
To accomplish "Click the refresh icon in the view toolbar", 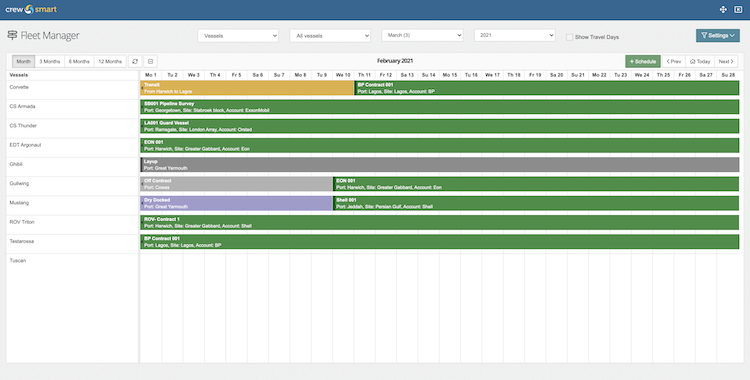I will point(135,61).
